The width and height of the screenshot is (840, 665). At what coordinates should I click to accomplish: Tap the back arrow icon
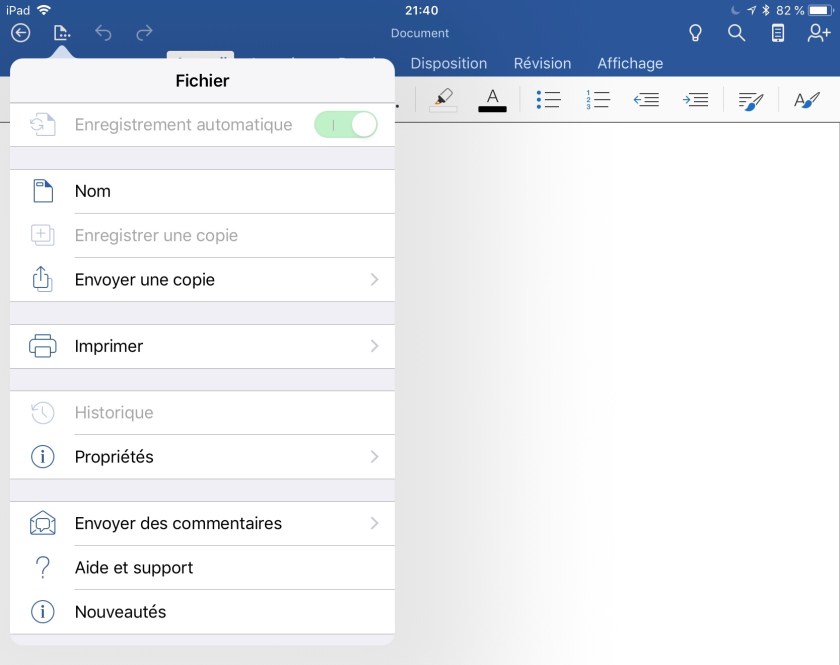coord(21,33)
